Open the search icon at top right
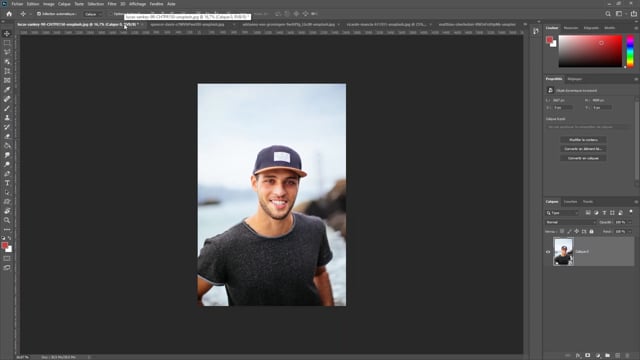The width and height of the screenshot is (640, 360). [x=608, y=14]
